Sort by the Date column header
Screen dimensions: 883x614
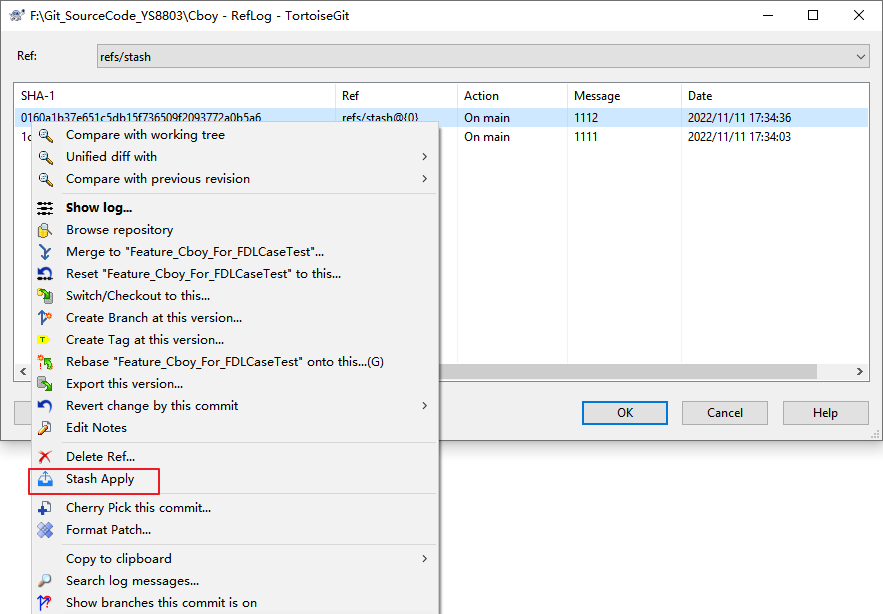point(775,96)
